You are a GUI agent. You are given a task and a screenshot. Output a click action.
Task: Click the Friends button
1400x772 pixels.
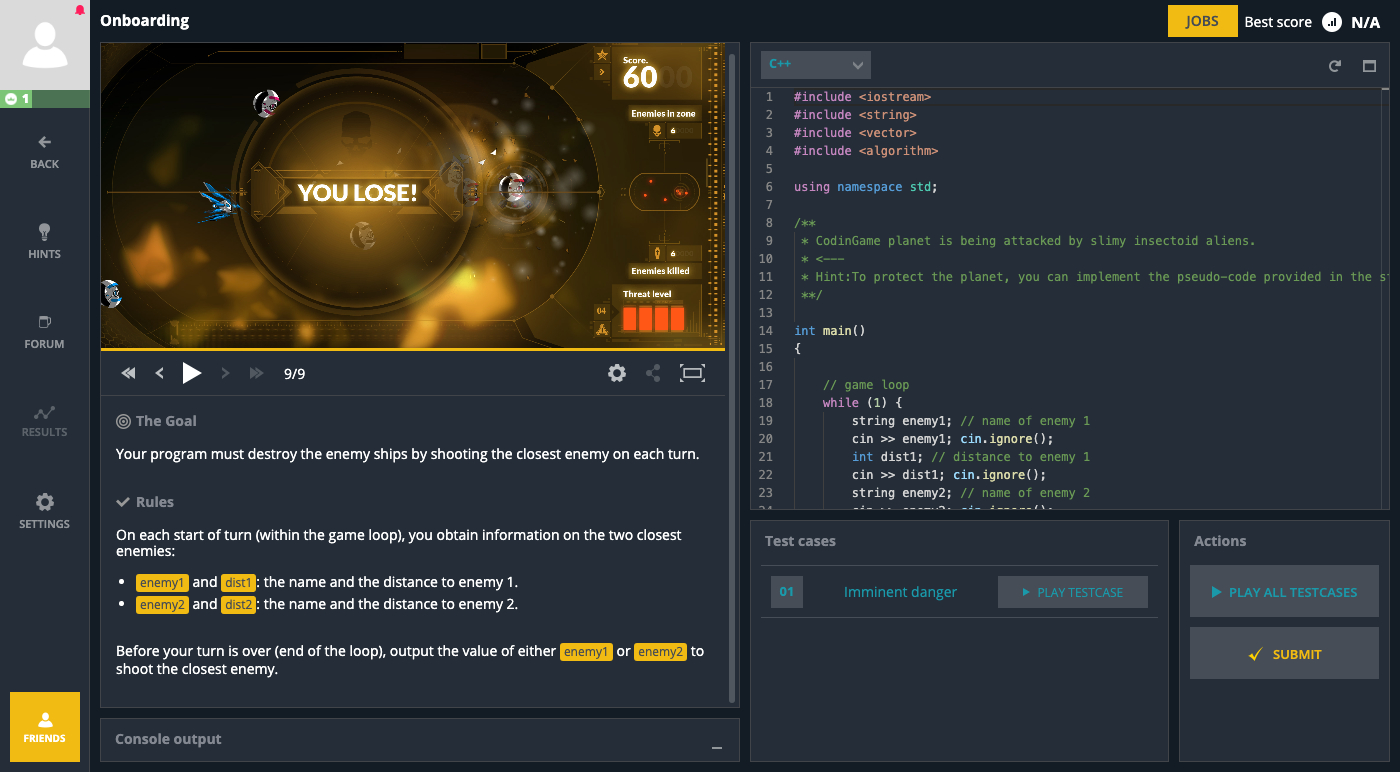point(45,727)
